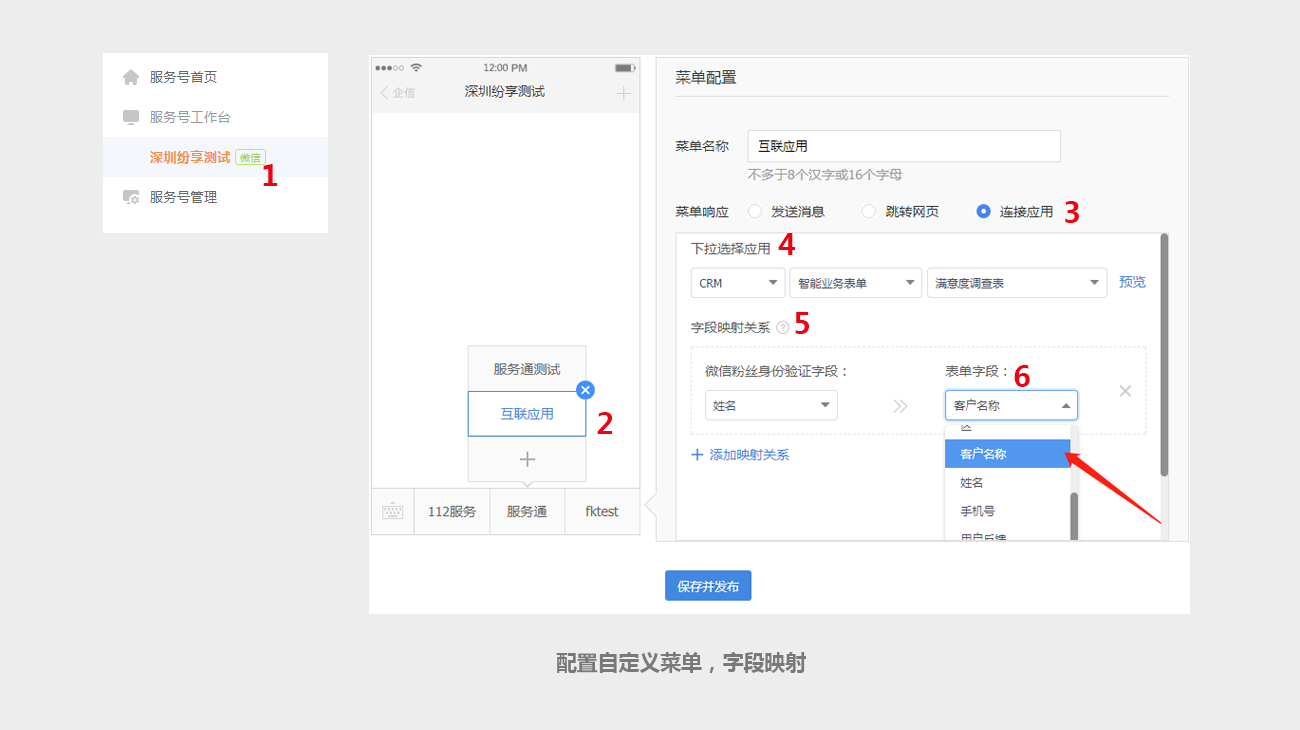Select the 跳转网页 radio option
Viewport: 1300px width, 730px height.
point(869,212)
